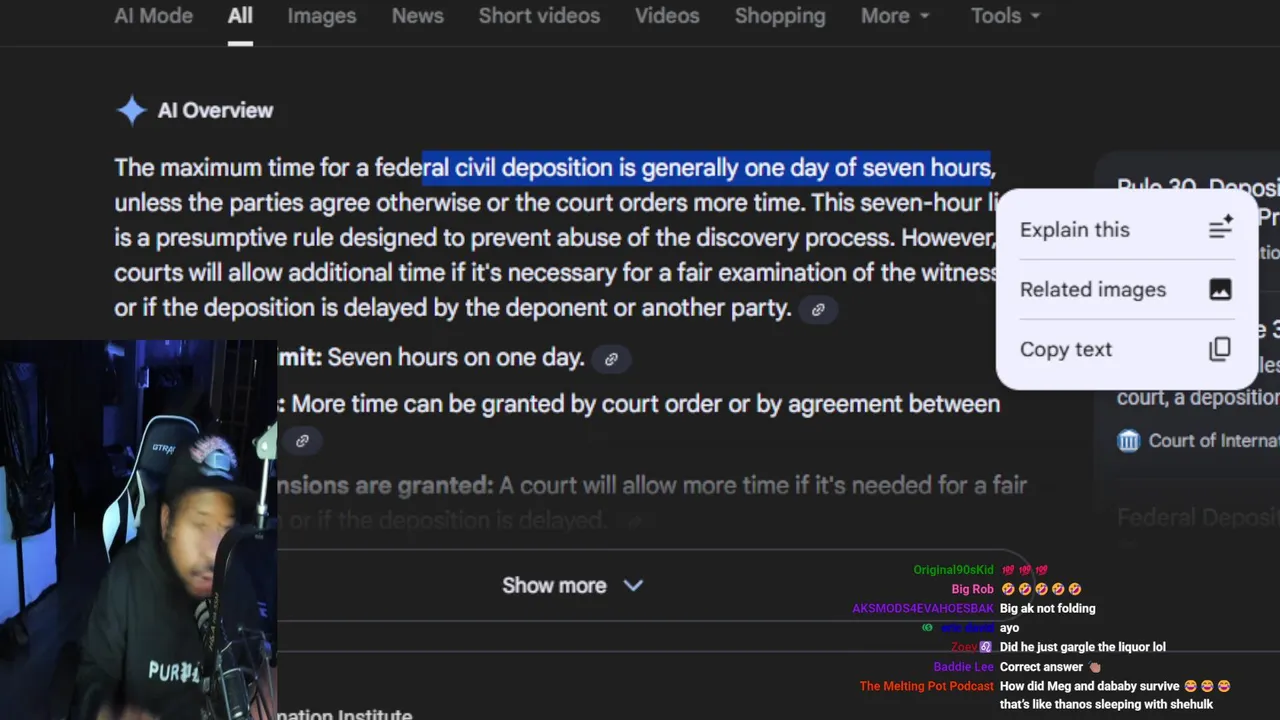Click chat username Baddie Lee

pos(963,667)
